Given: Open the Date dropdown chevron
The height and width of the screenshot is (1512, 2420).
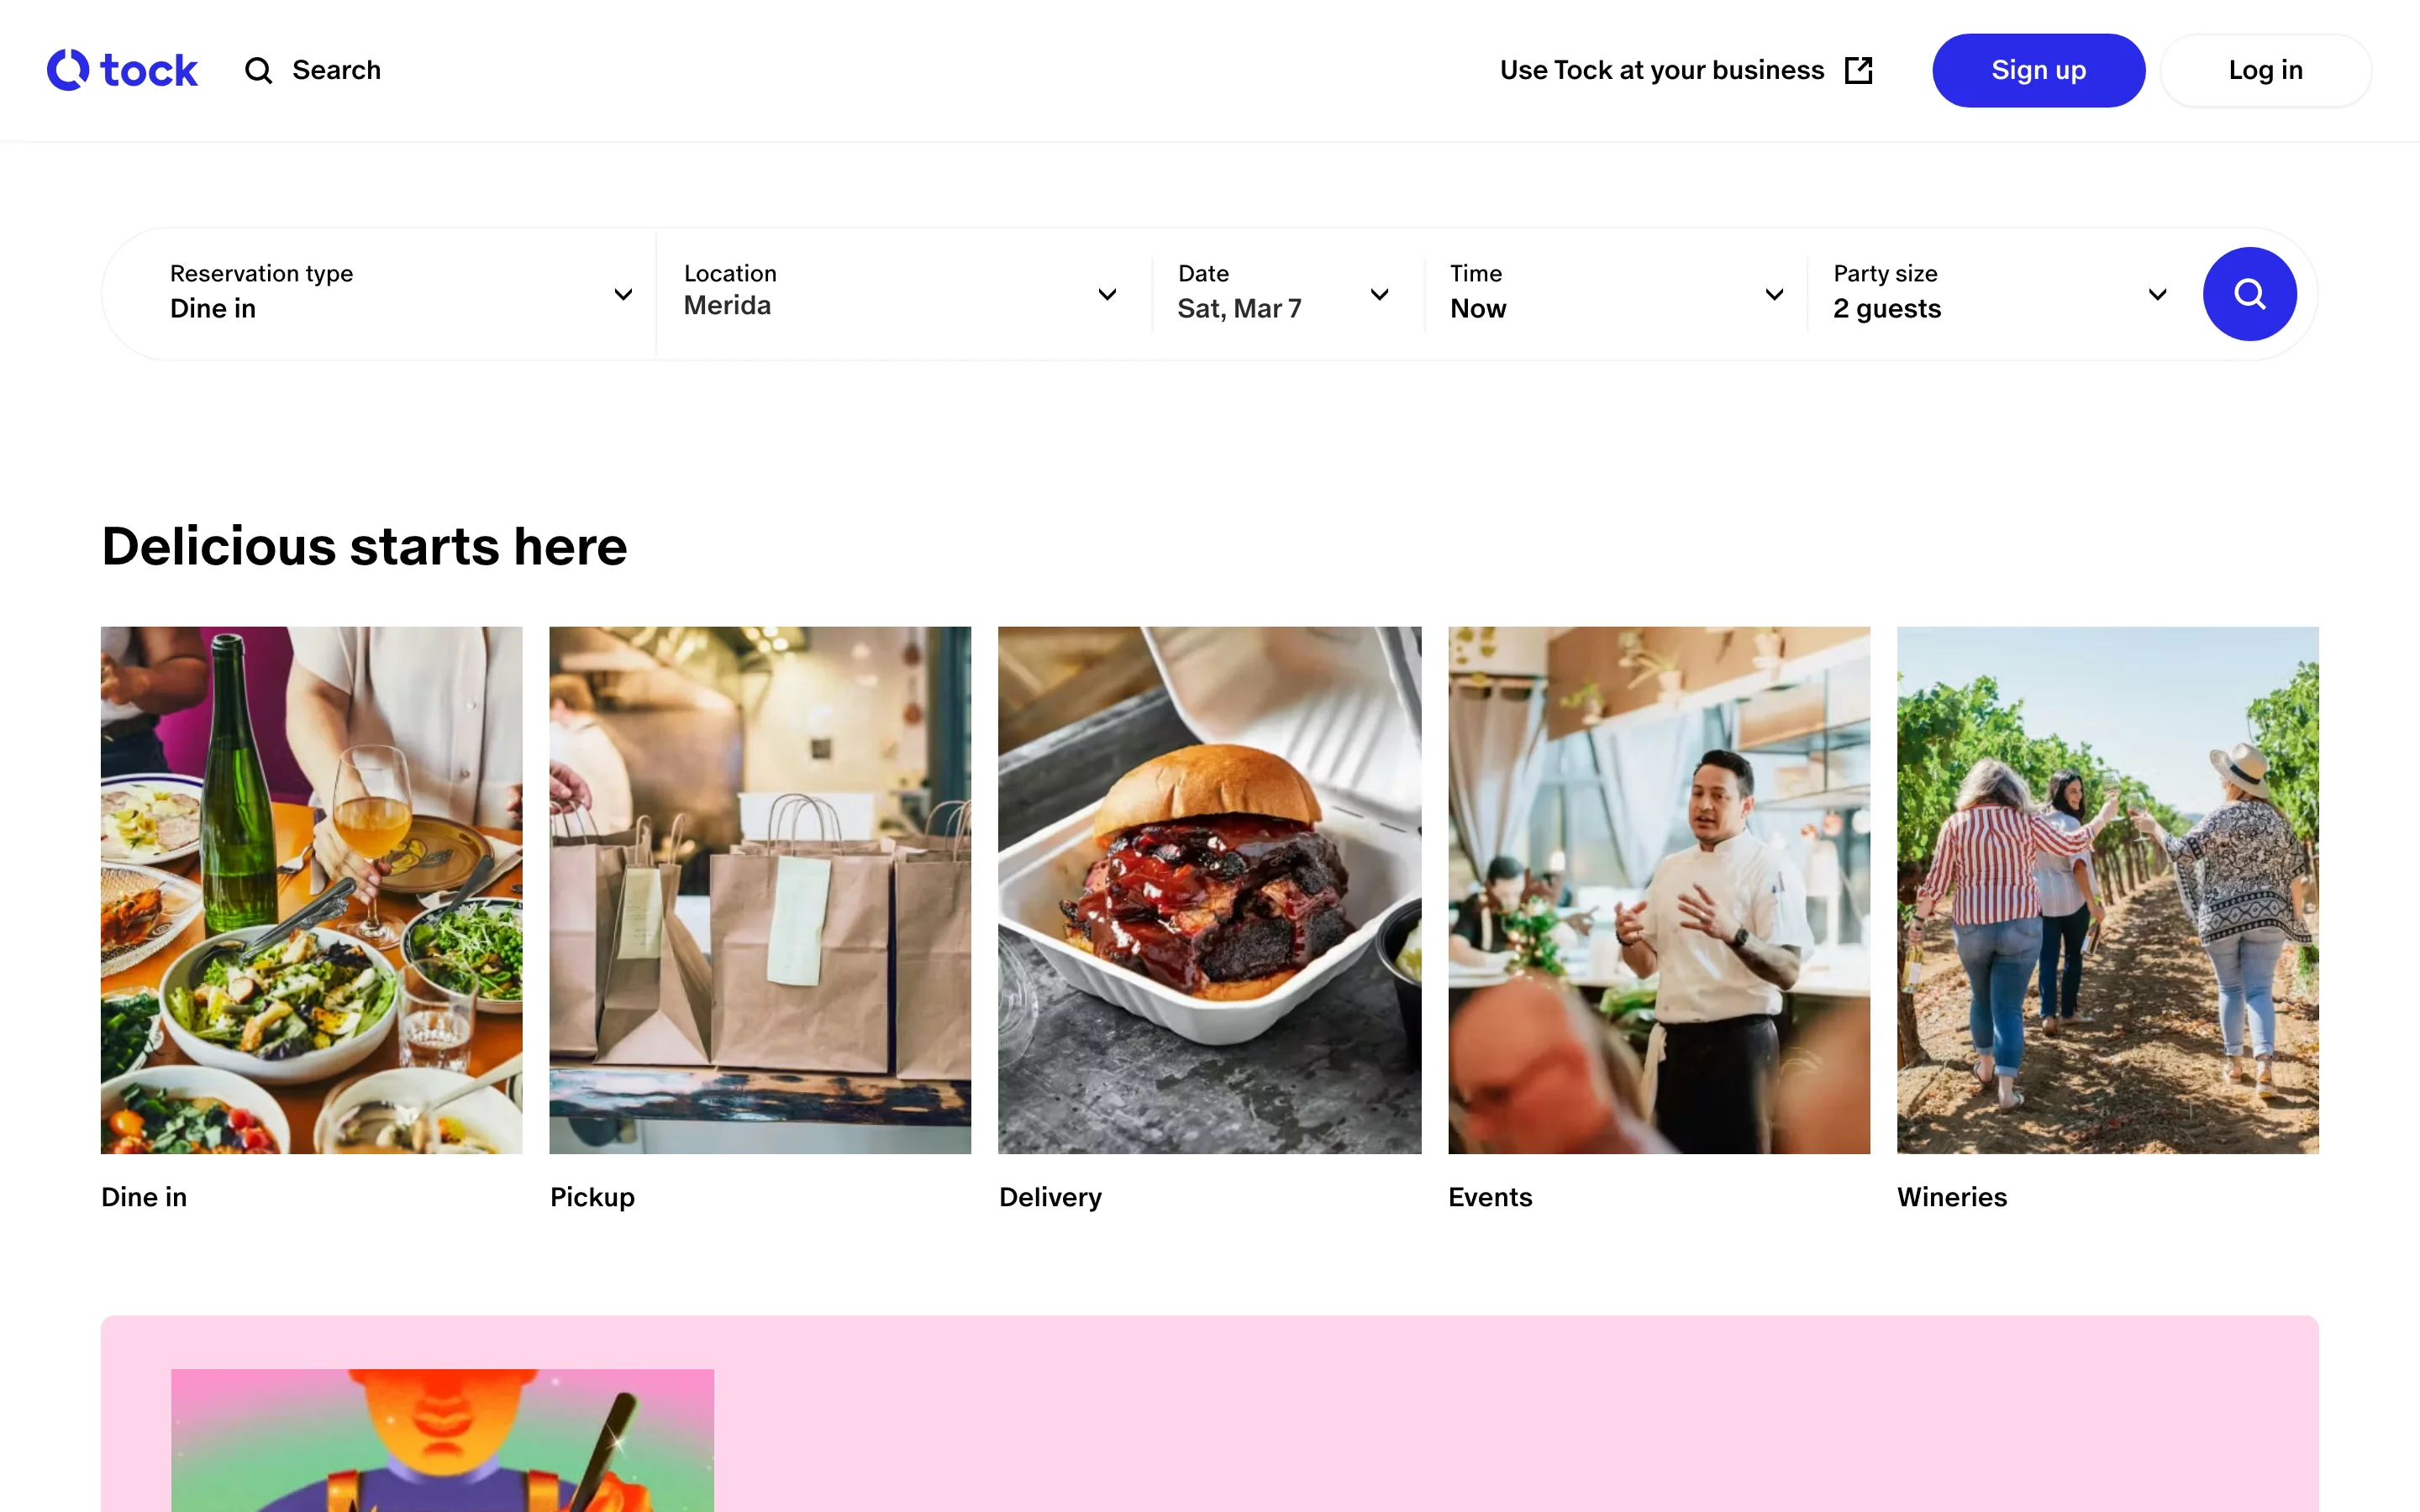Looking at the screenshot, I should coord(1379,294).
